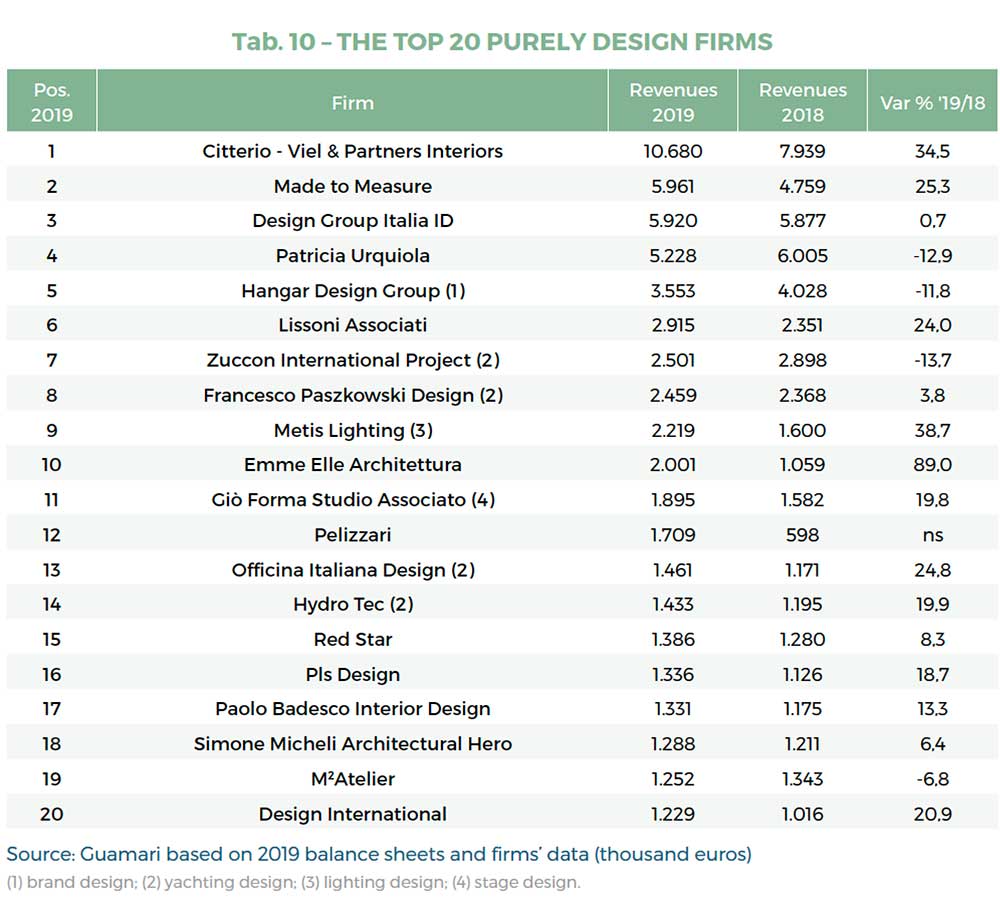
Task: Select the 'Patricia Urquiola' firm cell
Action: [352, 255]
